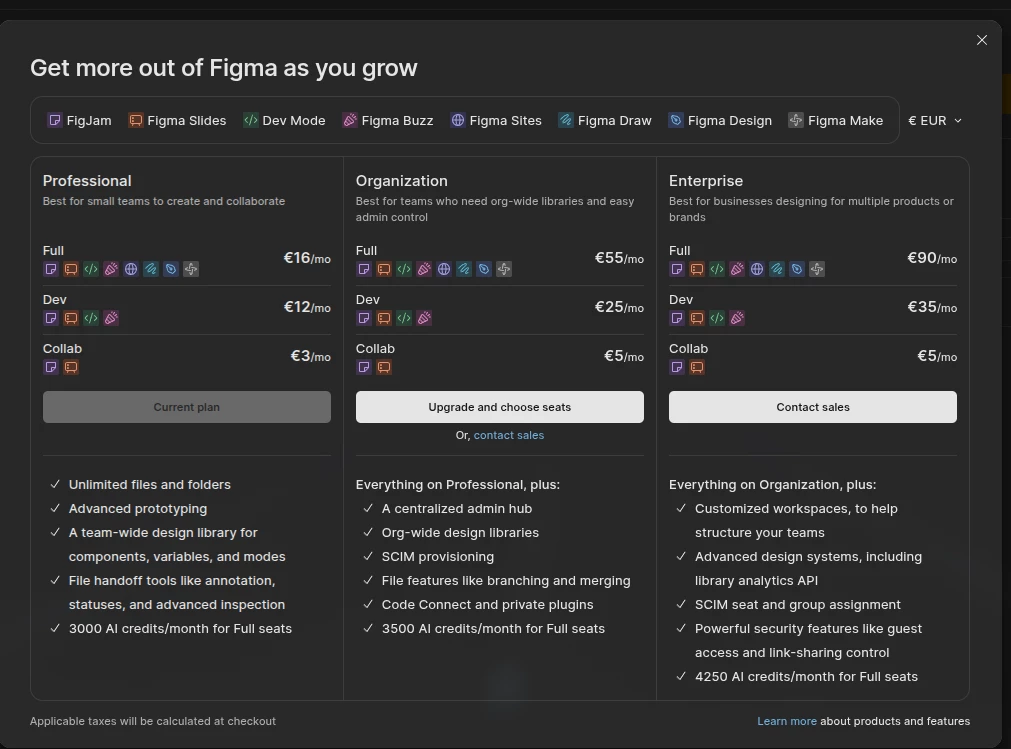Open the Learn more link
1011x749 pixels.
tap(787, 721)
